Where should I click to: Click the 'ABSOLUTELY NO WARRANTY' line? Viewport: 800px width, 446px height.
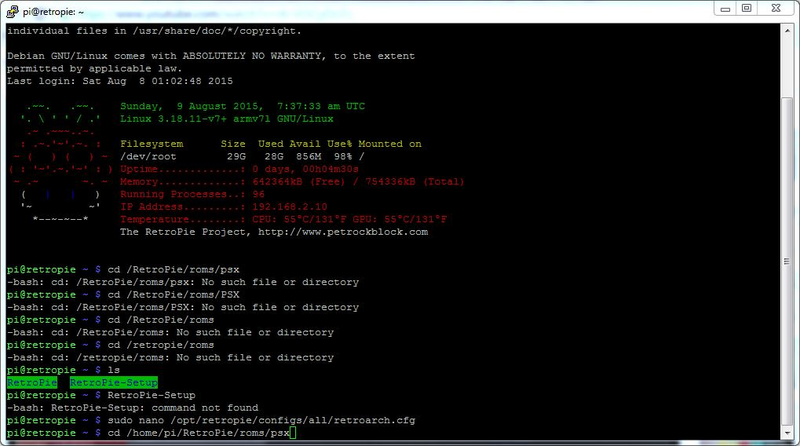[211, 56]
